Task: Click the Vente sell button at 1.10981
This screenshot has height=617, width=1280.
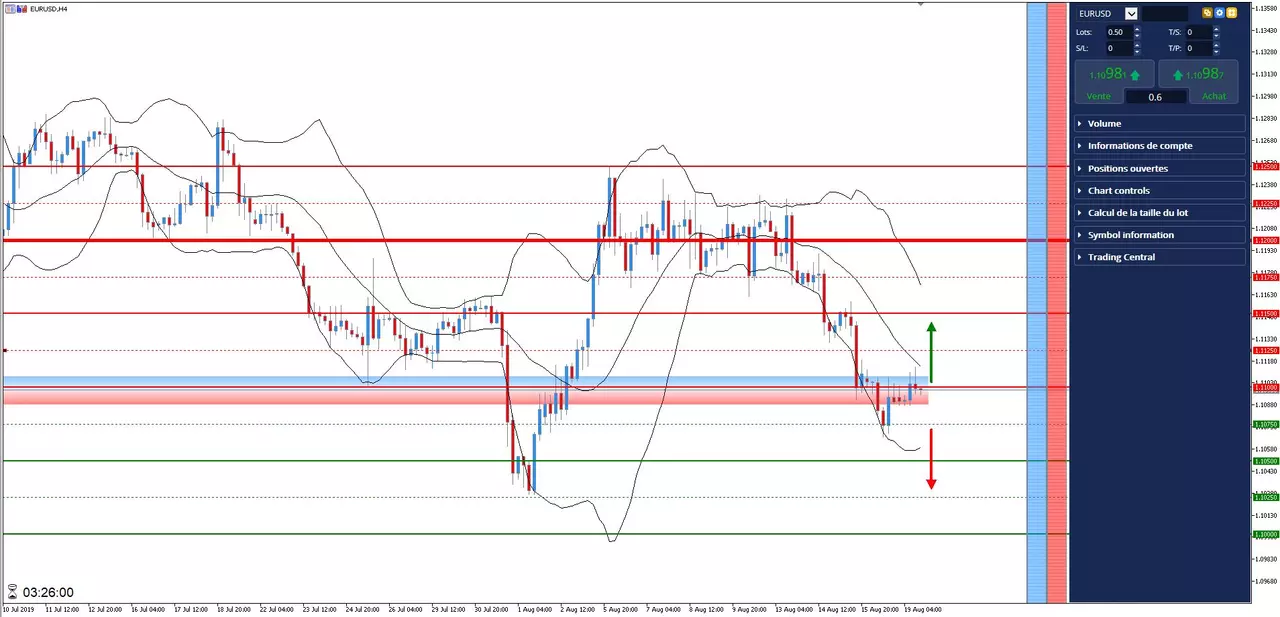Action: coord(1114,82)
